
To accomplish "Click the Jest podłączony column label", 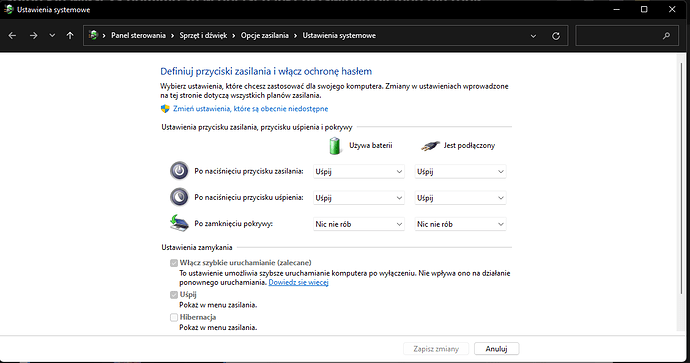I will tap(469, 146).
